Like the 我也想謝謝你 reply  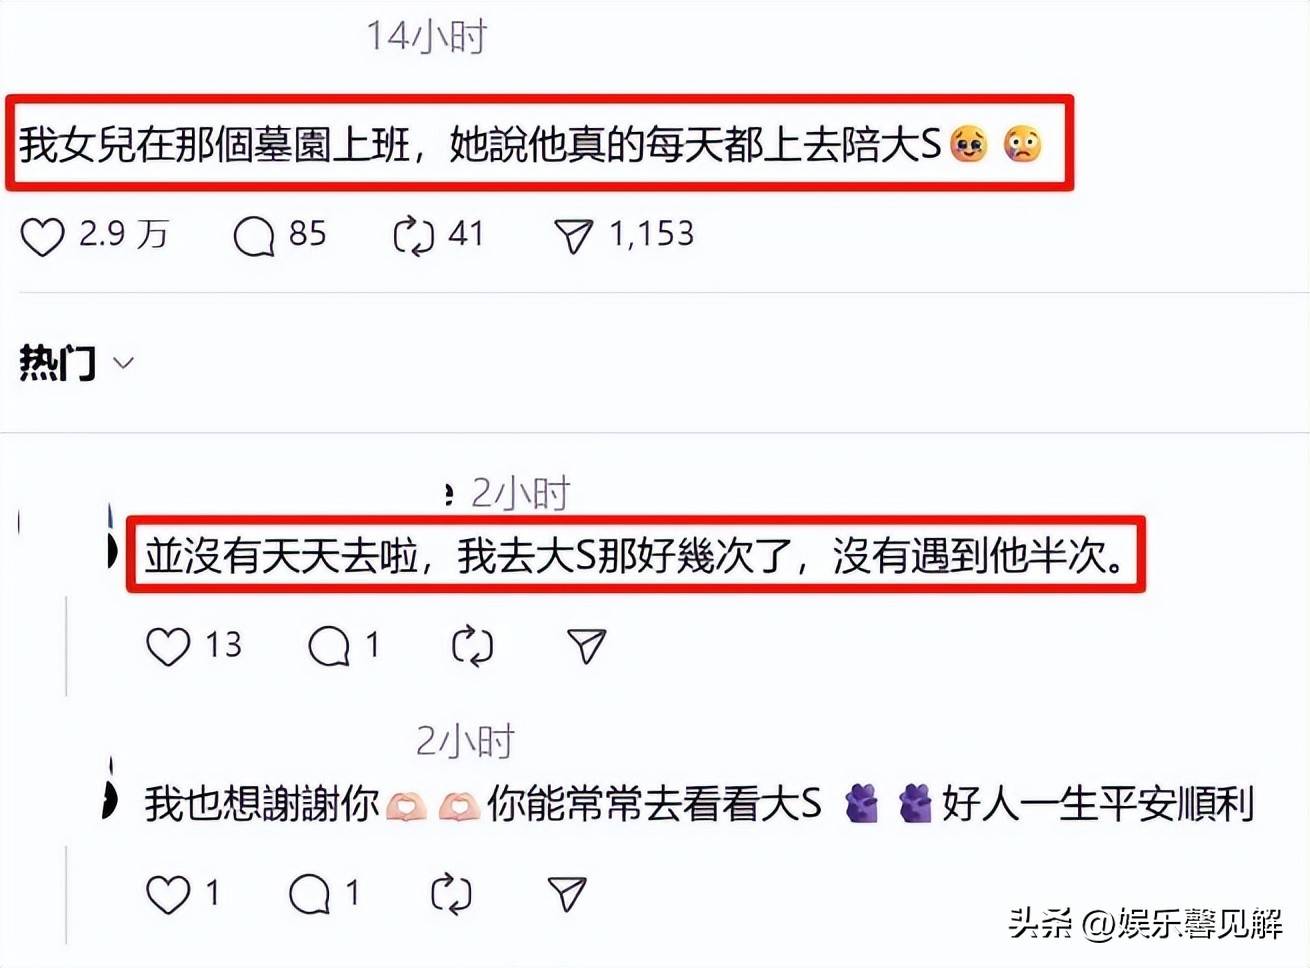(168, 894)
